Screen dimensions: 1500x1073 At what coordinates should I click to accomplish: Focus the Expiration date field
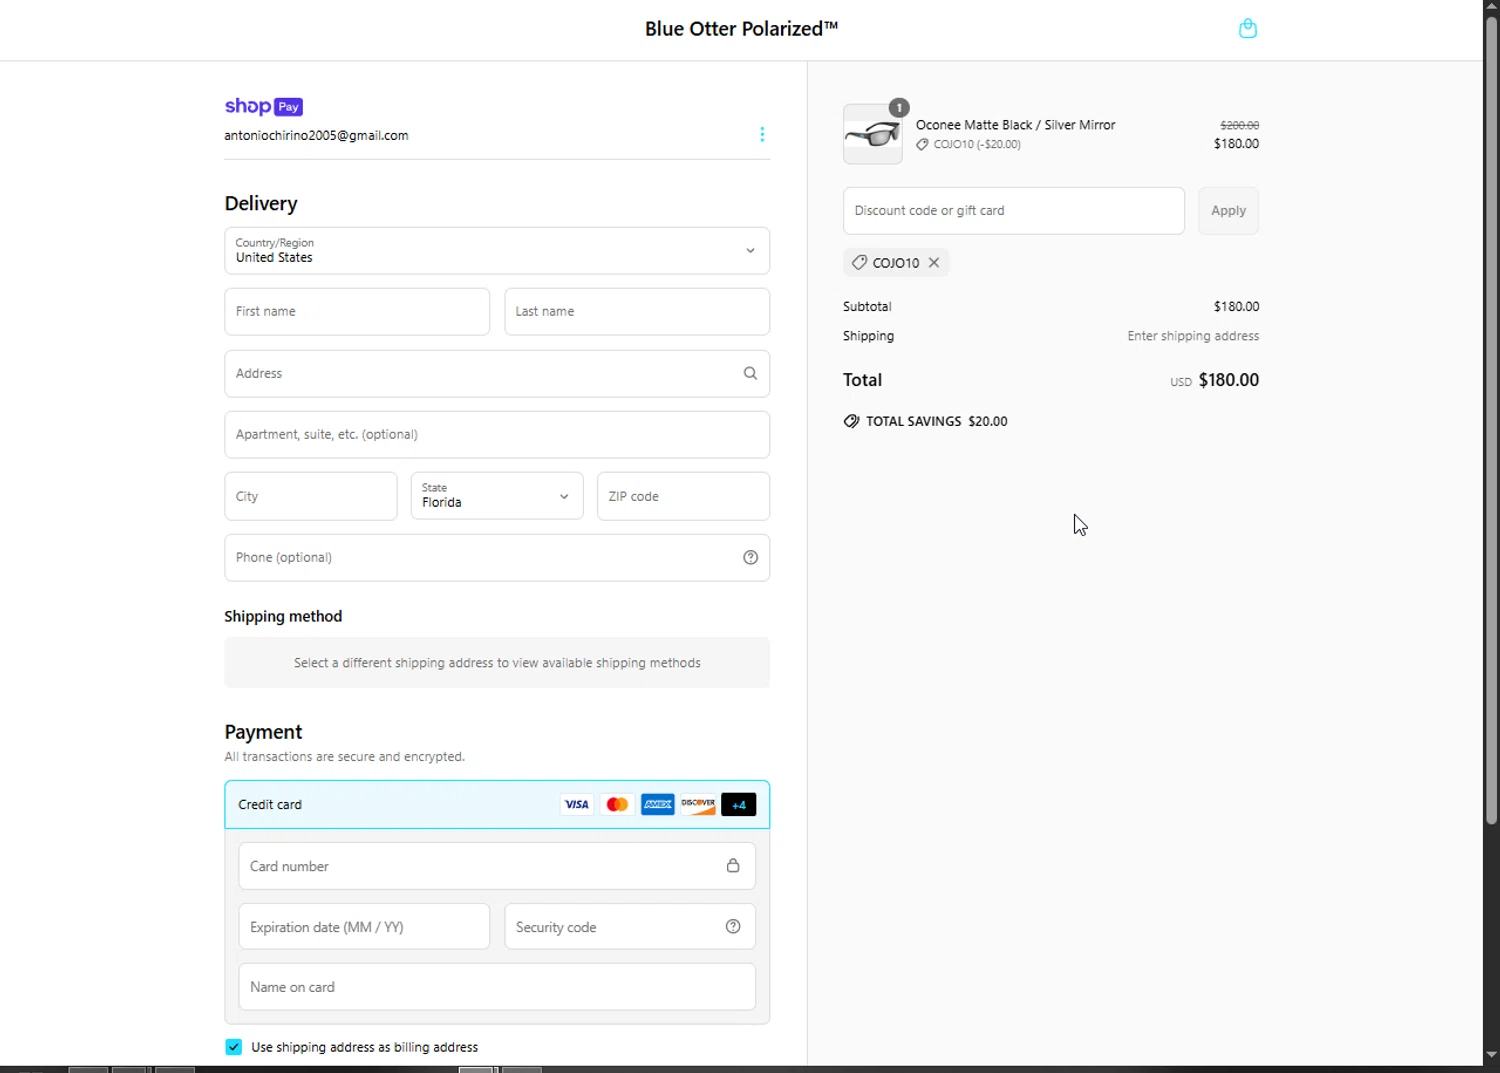click(364, 926)
